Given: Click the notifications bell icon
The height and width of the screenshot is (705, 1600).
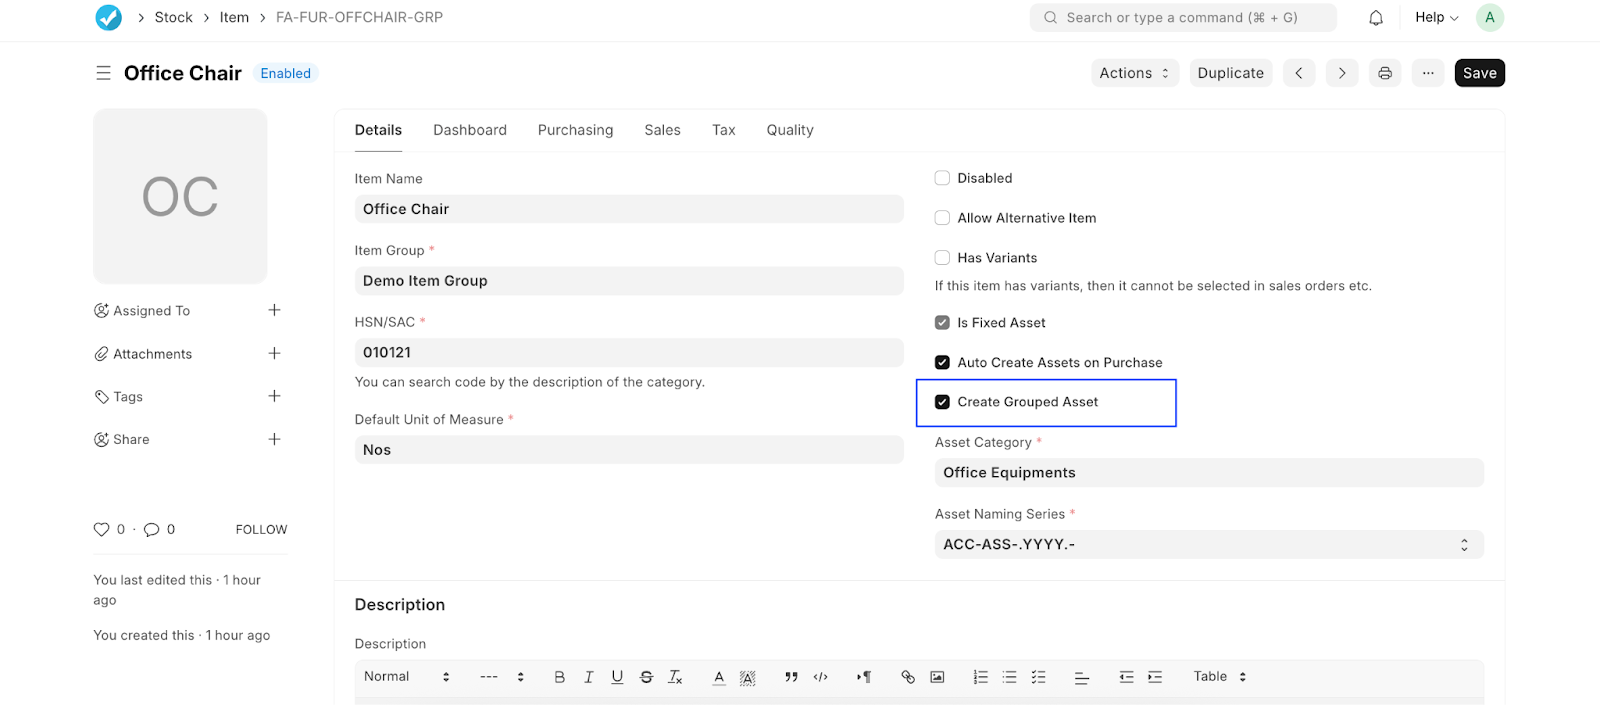Looking at the screenshot, I should point(1376,18).
